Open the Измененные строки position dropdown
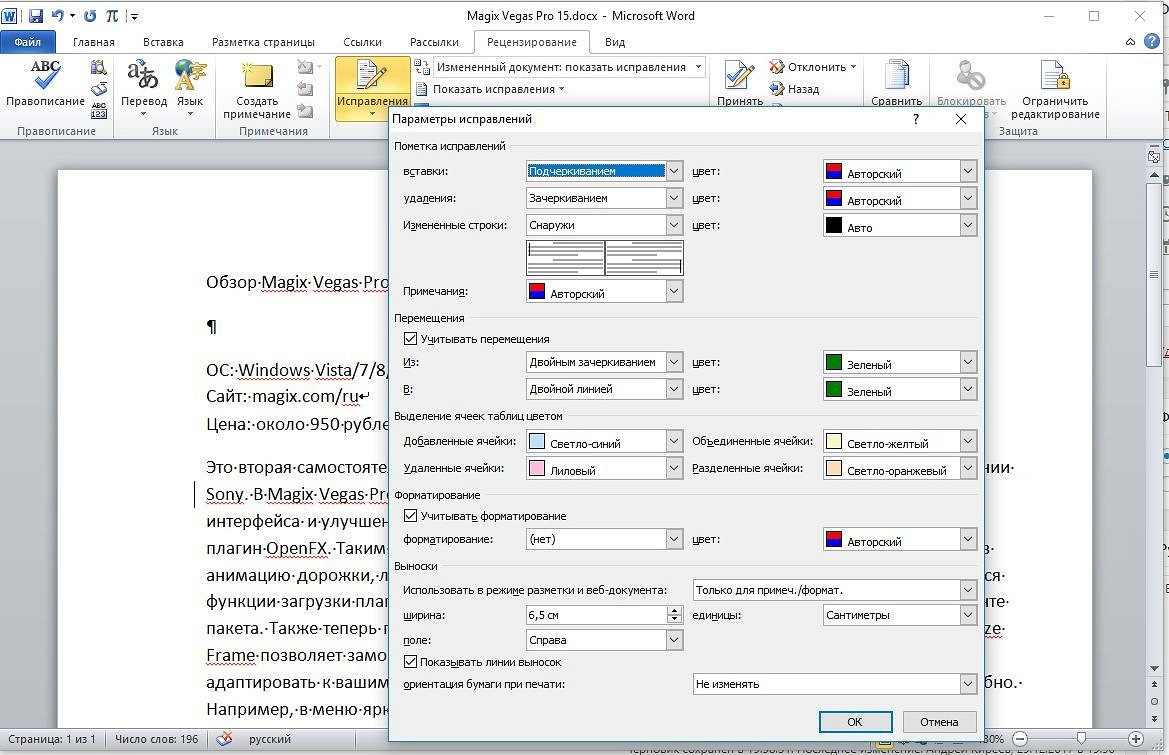The image size is (1169, 755). coord(604,224)
